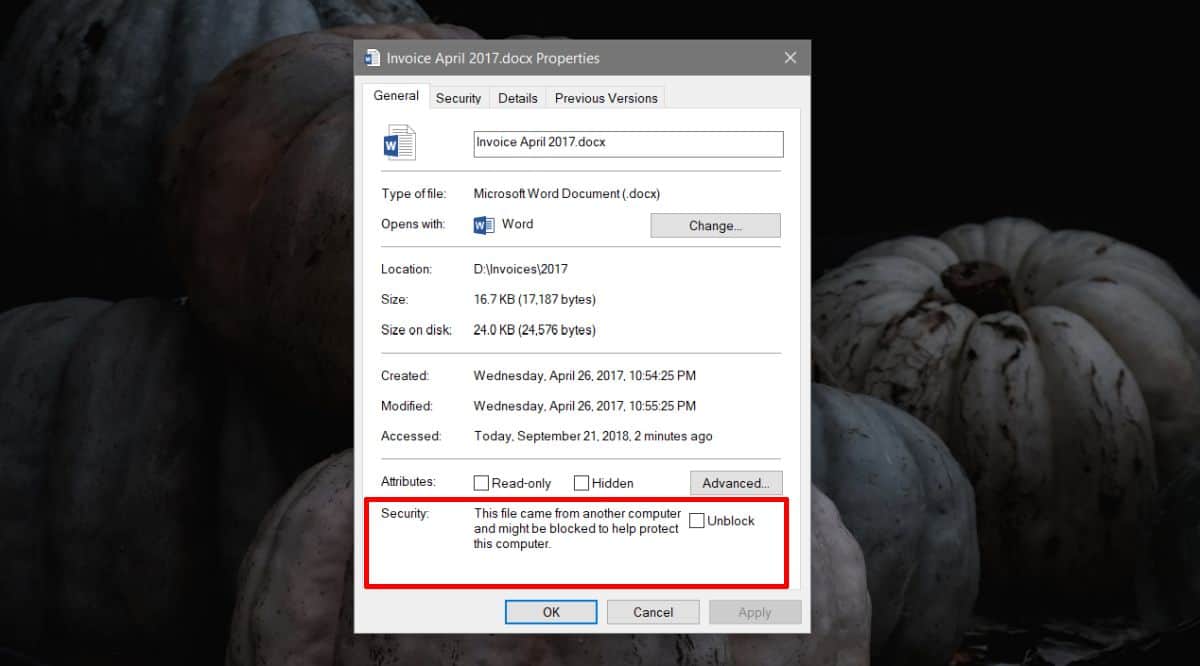1200x666 pixels.
Task: Click the security warning message text
Action: (577, 528)
